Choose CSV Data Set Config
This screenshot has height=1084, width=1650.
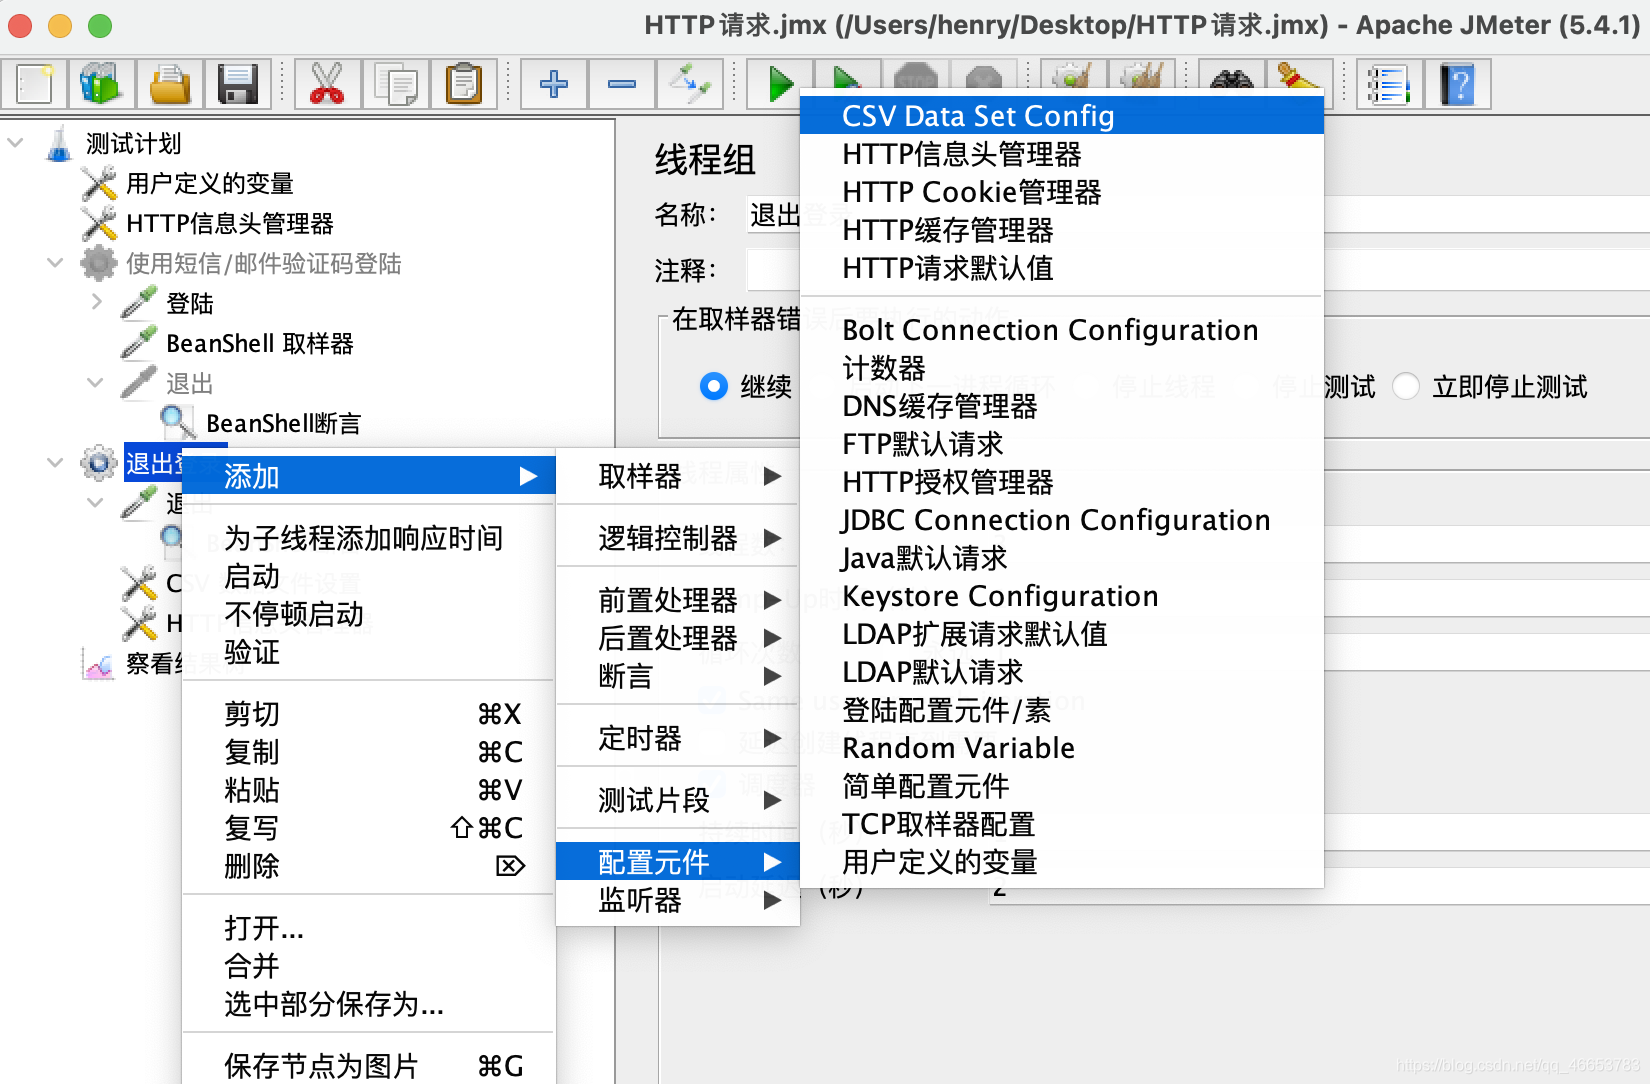click(1062, 116)
